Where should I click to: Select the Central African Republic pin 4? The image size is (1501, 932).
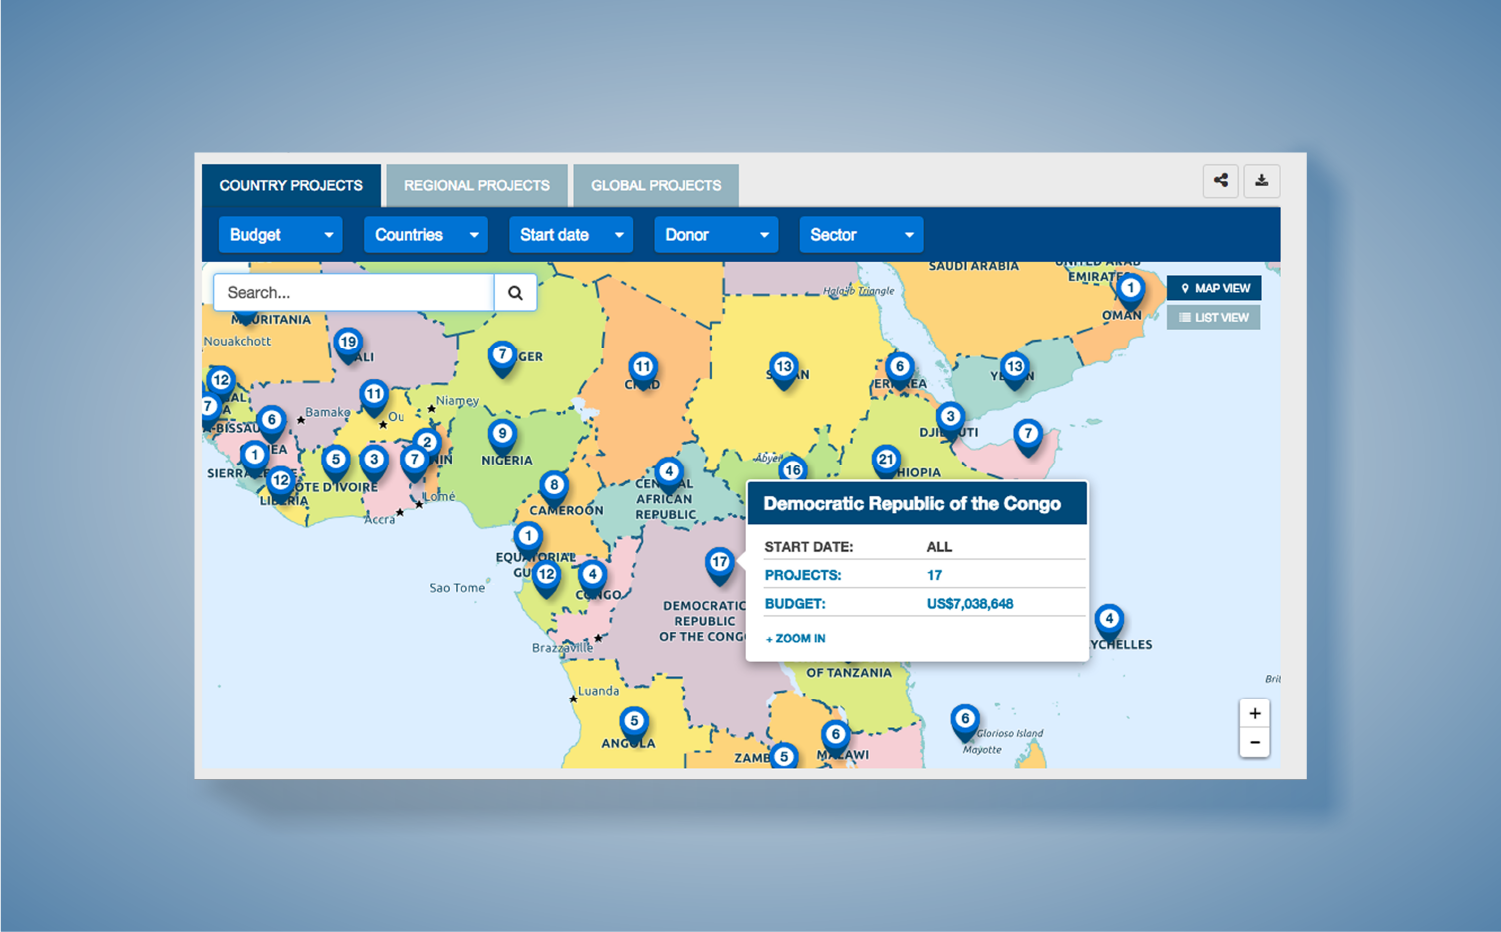[669, 475]
